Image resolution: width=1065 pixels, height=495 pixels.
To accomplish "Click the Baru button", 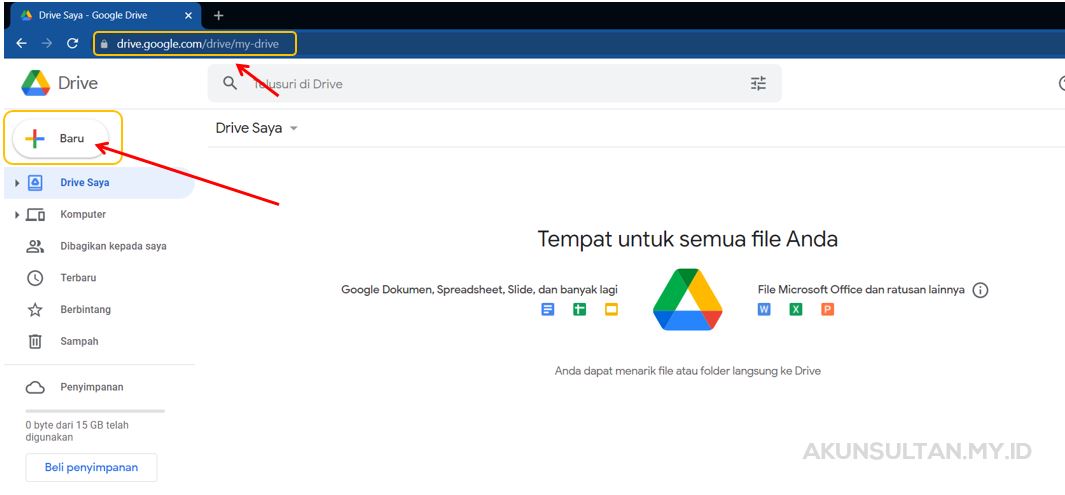I will (x=61, y=139).
